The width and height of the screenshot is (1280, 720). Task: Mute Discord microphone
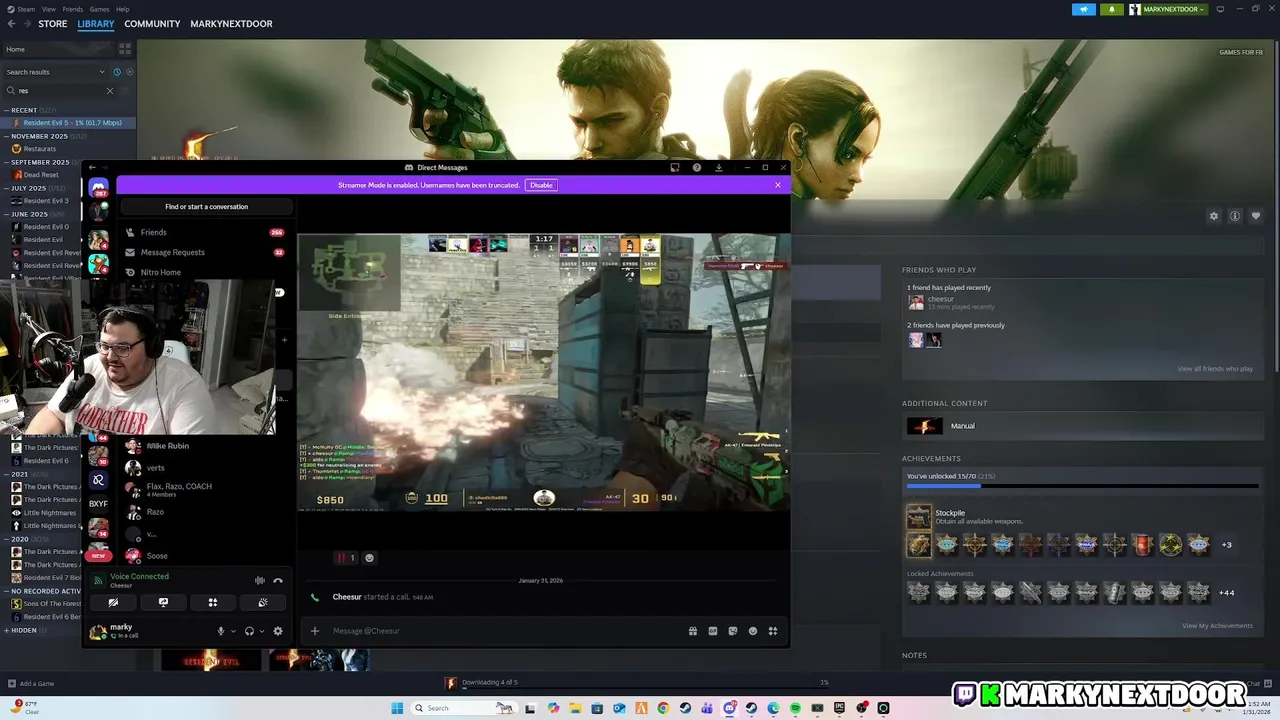click(221, 631)
